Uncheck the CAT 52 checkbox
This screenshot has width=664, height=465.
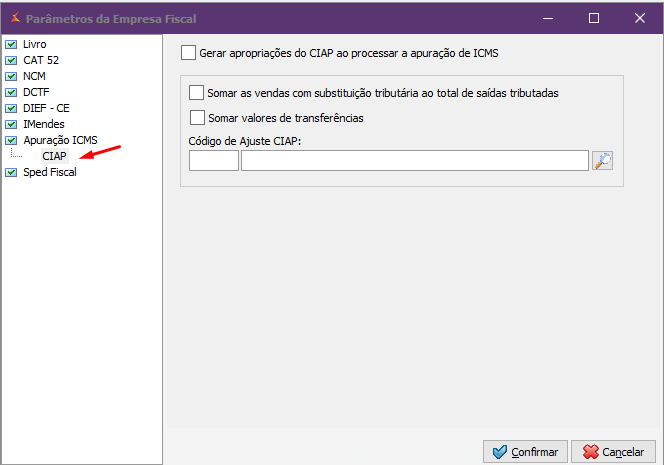(11, 60)
